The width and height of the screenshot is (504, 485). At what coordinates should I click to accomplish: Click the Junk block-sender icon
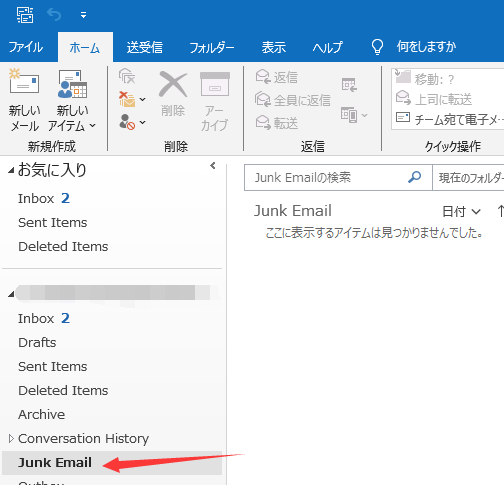pos(127,122)
